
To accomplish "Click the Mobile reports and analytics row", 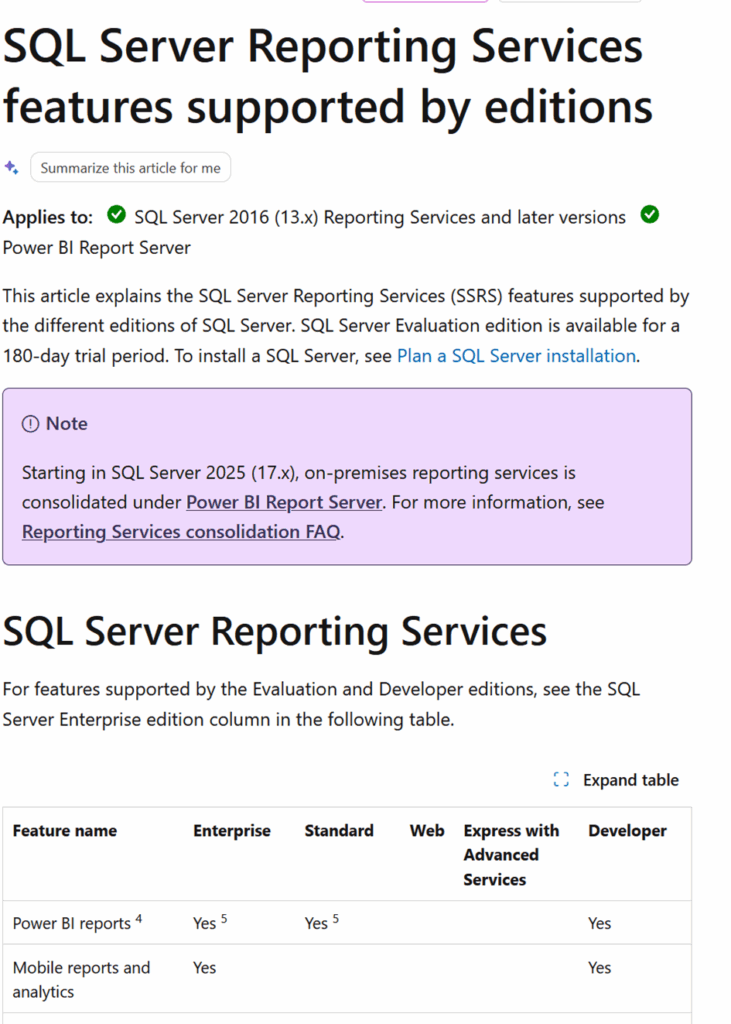I will (81, 980).
